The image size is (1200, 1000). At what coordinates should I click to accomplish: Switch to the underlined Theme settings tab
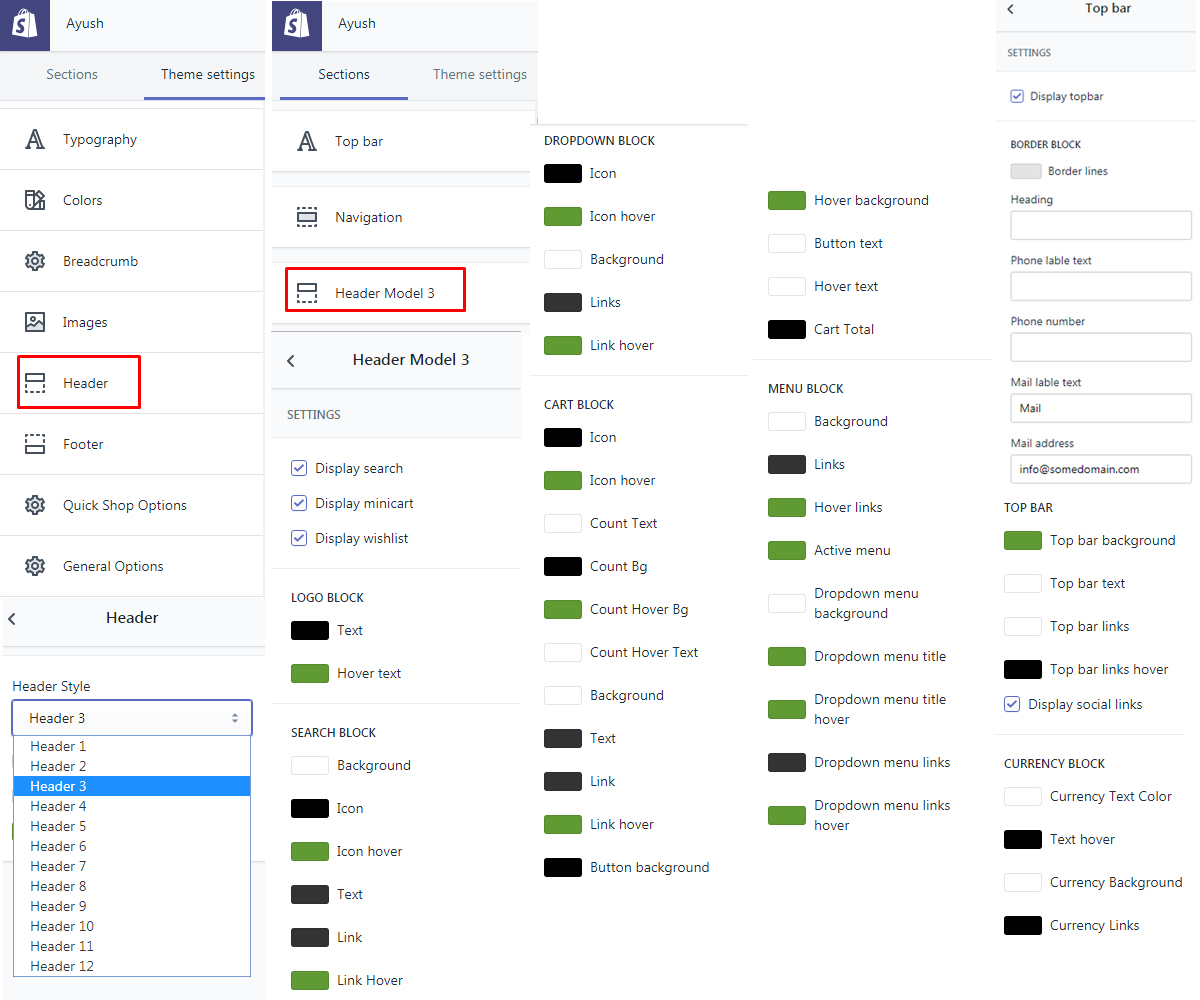tap(208, 74)
